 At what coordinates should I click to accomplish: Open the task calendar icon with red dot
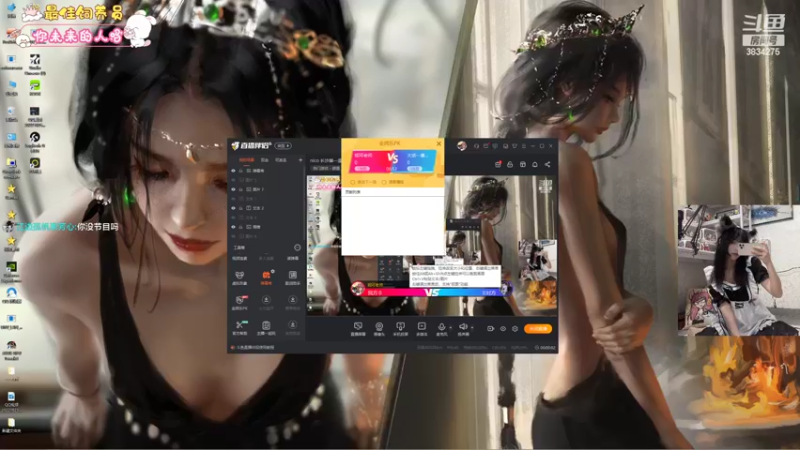click(498, 164)
